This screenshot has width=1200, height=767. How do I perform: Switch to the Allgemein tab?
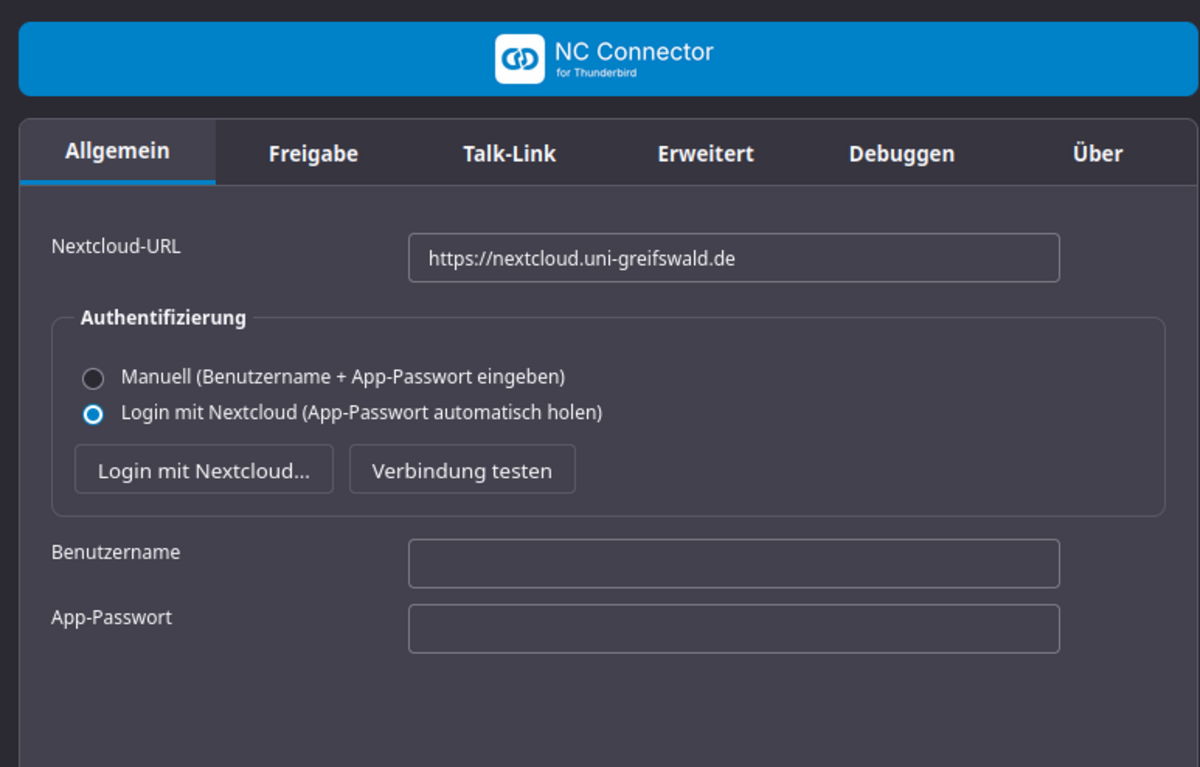(x=117, y=152)
